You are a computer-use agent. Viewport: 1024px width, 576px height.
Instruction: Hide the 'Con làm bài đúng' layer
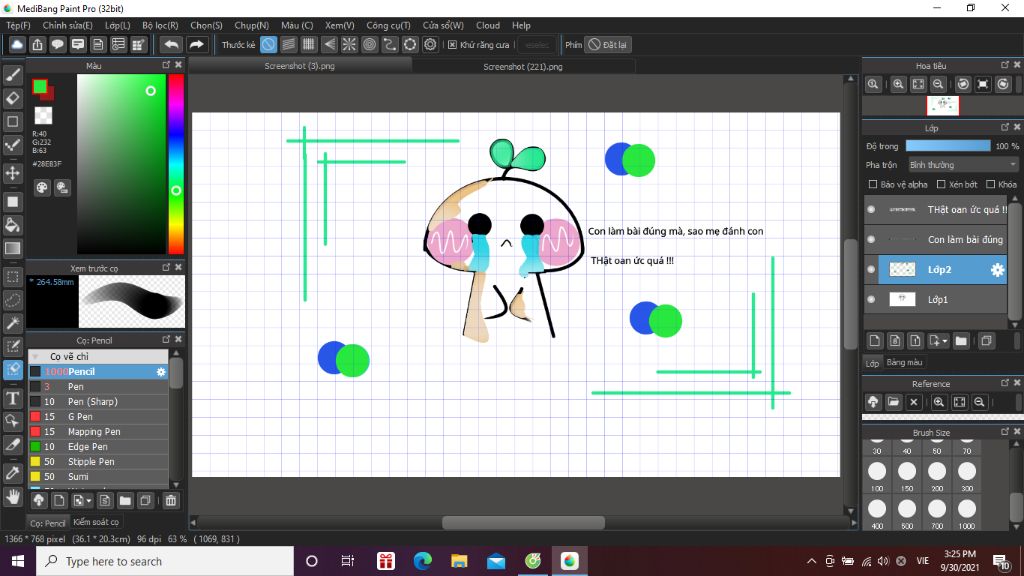[x=871, y=240]
